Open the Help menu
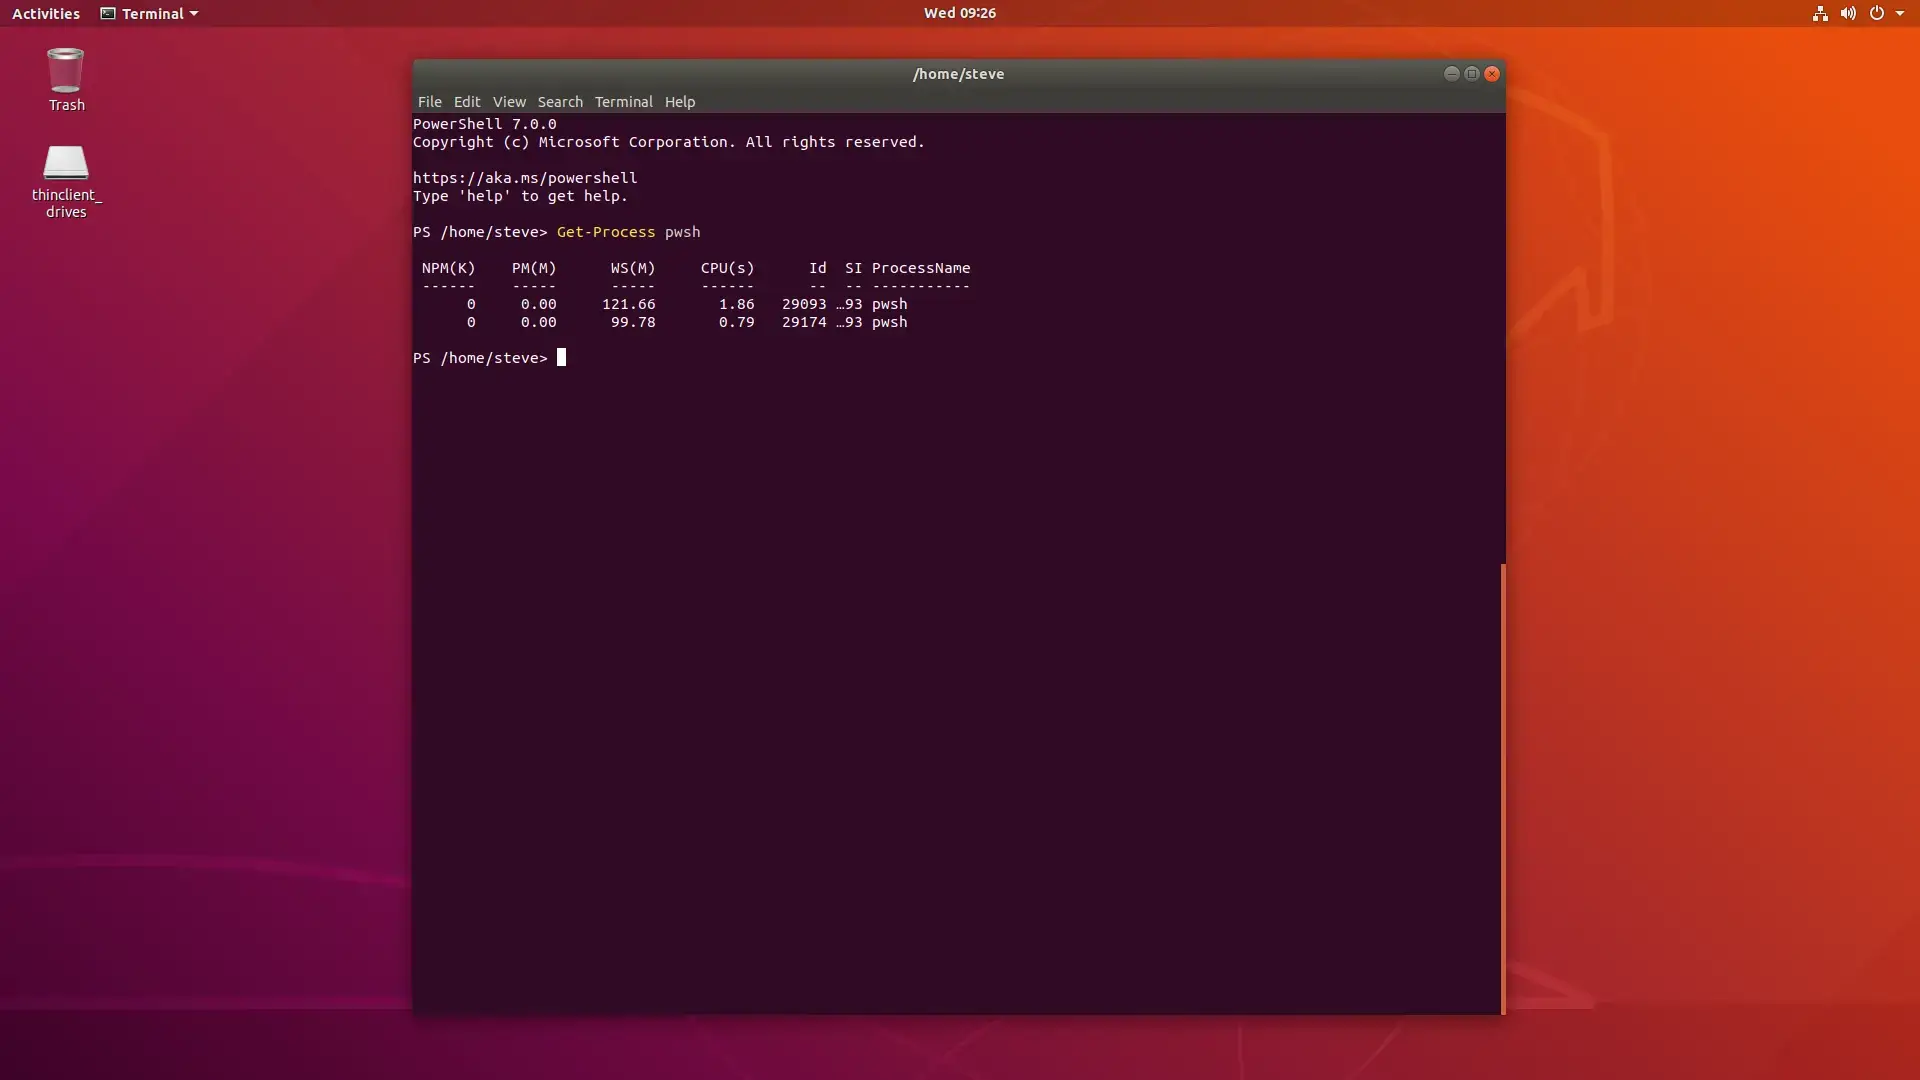The height and width of the screenshot is (1080, 1920). coord(680,102)
